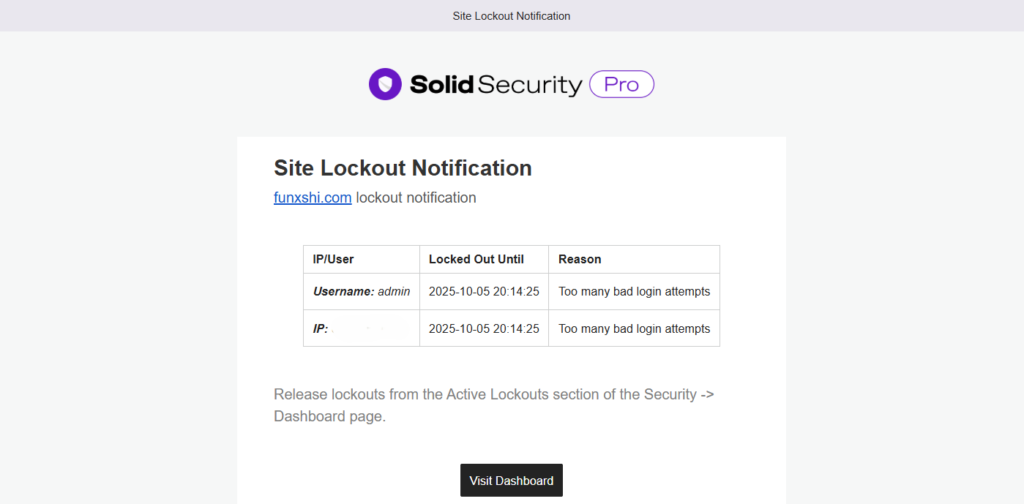Click the reason text in the IP row
This screenshot has height=504, width=1024.
pyautogui.click(x=634, y=329)
